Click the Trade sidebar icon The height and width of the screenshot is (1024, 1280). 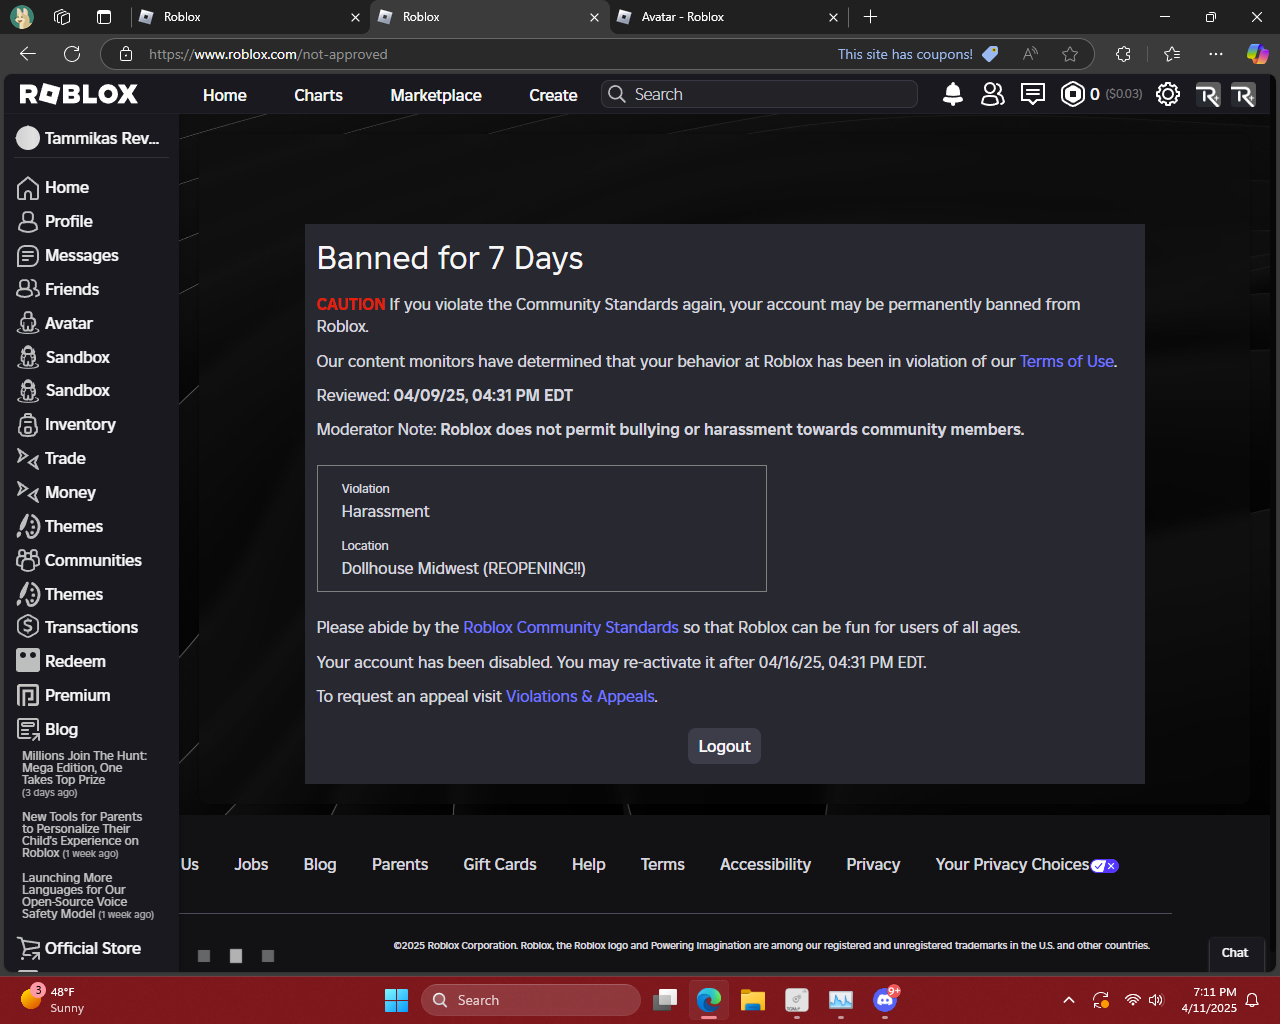[28, 458]
